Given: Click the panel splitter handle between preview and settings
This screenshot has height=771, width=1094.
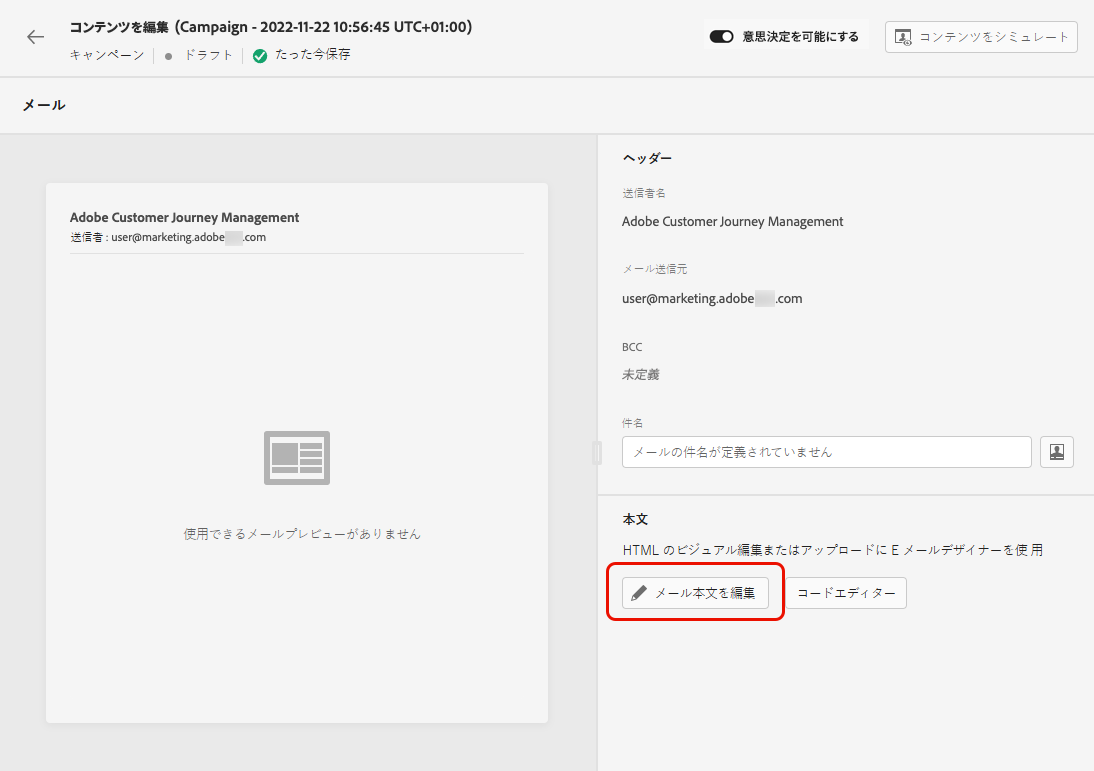Looking at the screenshot, I should [x=597, y=453].
